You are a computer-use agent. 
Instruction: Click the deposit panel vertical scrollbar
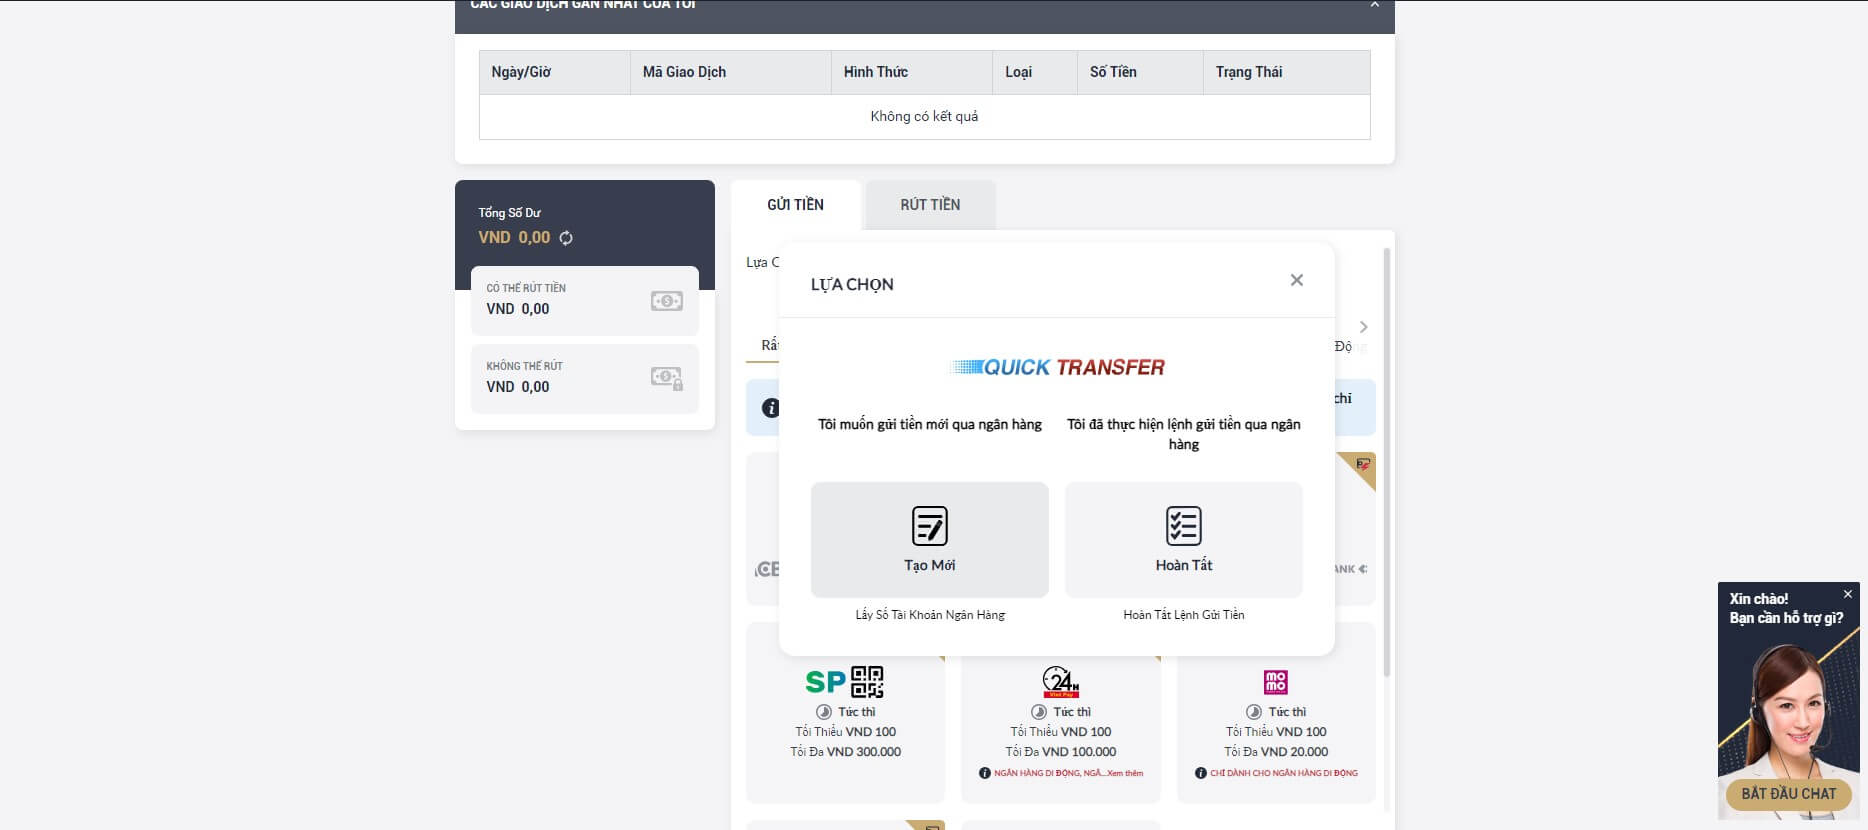(x=1386, y=460)
